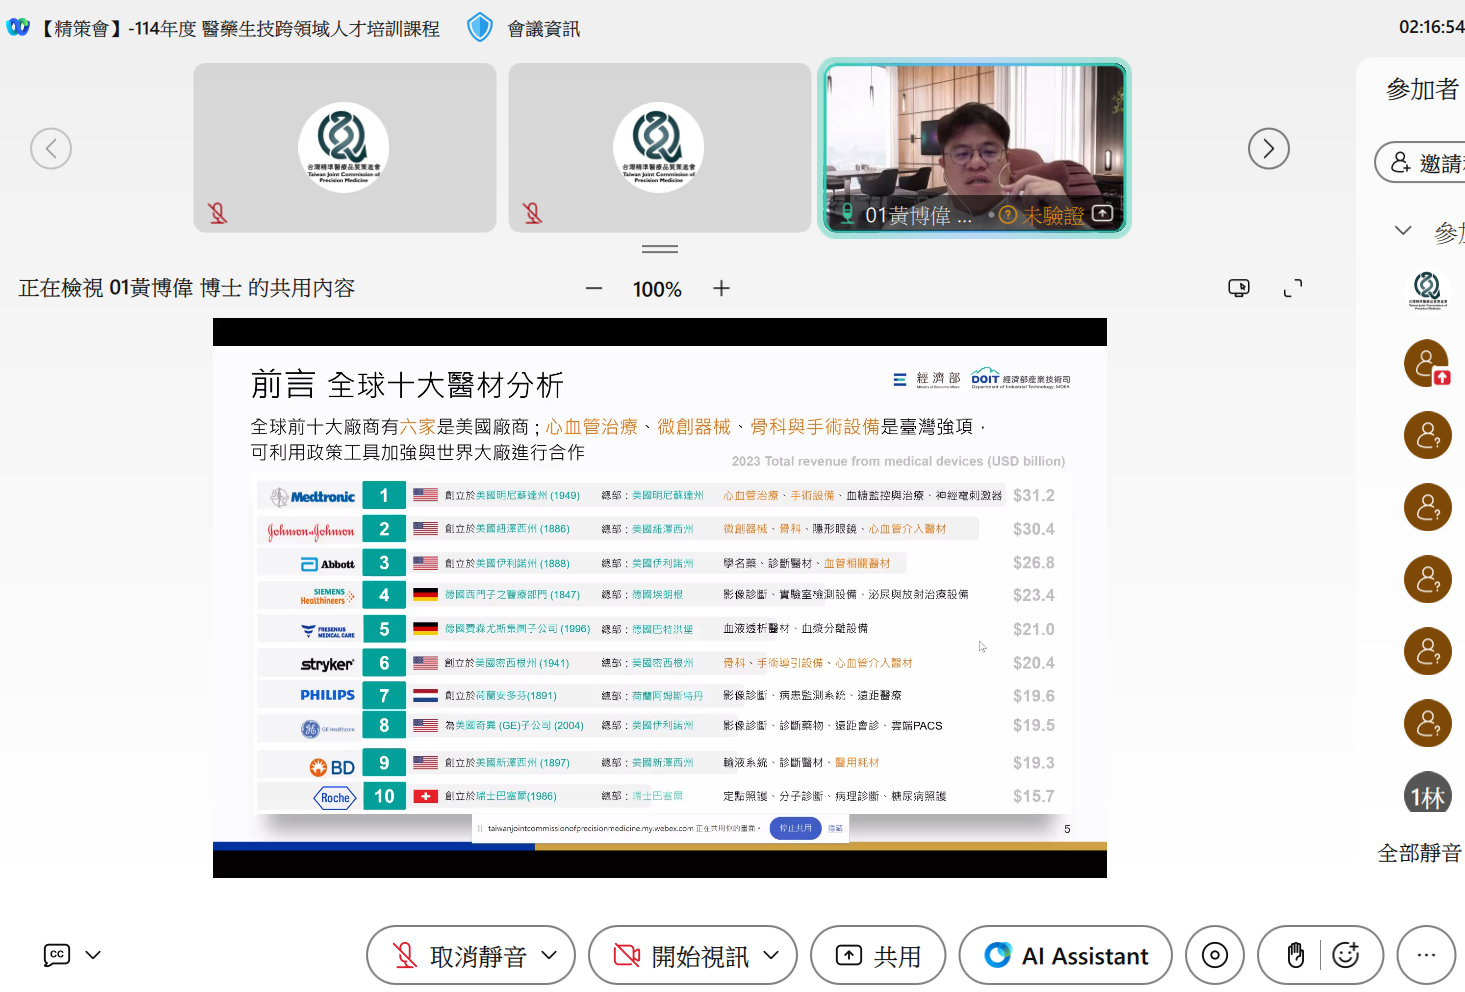The width and height of the screenshot is (1465, 992).
Task: Click Roche logo in slide table
Action: 335,797
